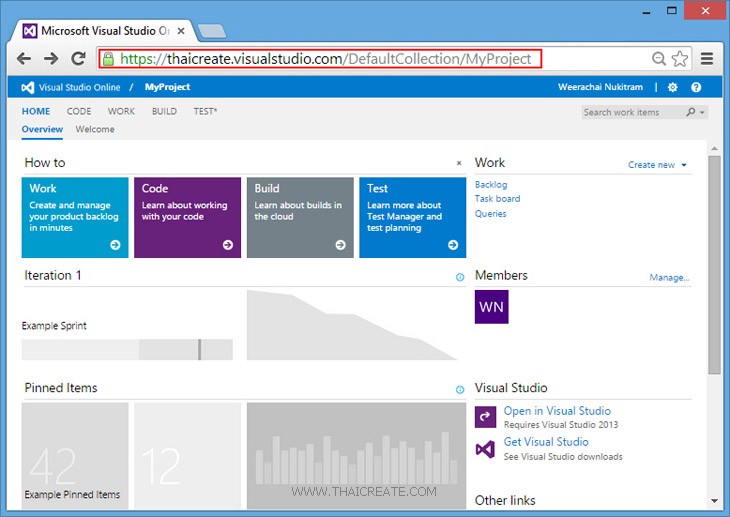Click 'See Visual Studio downloads' text
Viewport: 730px width, 517px height.
point(563,456)
